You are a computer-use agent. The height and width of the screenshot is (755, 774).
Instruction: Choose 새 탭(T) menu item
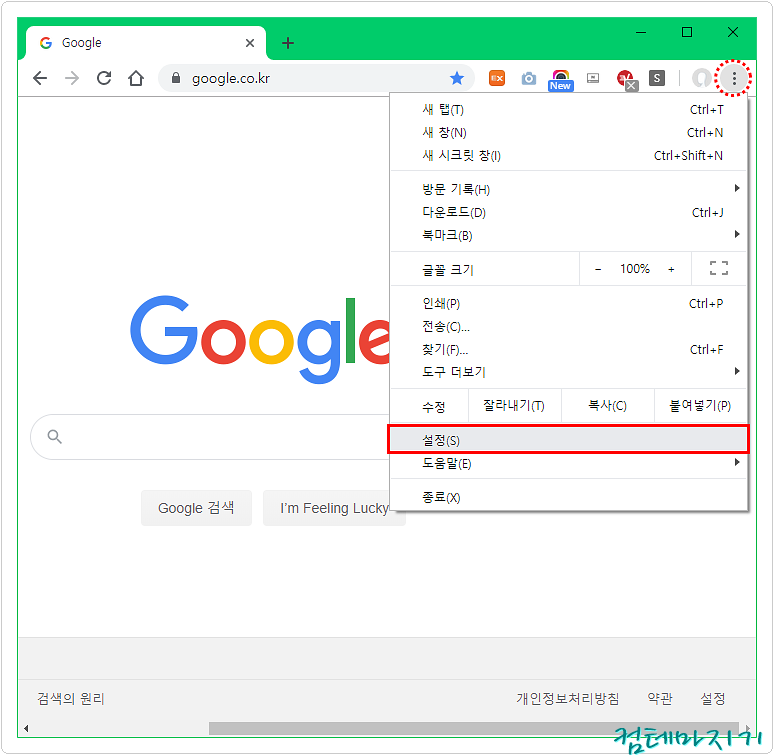point(568,110)
